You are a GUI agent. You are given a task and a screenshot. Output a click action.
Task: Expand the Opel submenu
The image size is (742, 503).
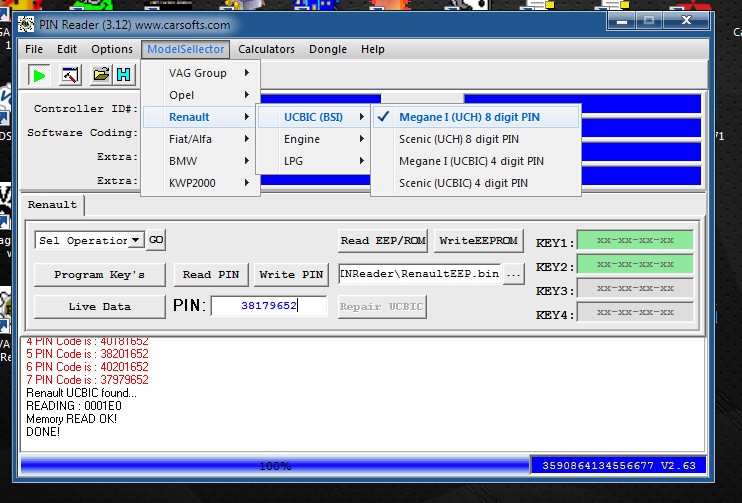pyautogui.click(x=201, y=95)
